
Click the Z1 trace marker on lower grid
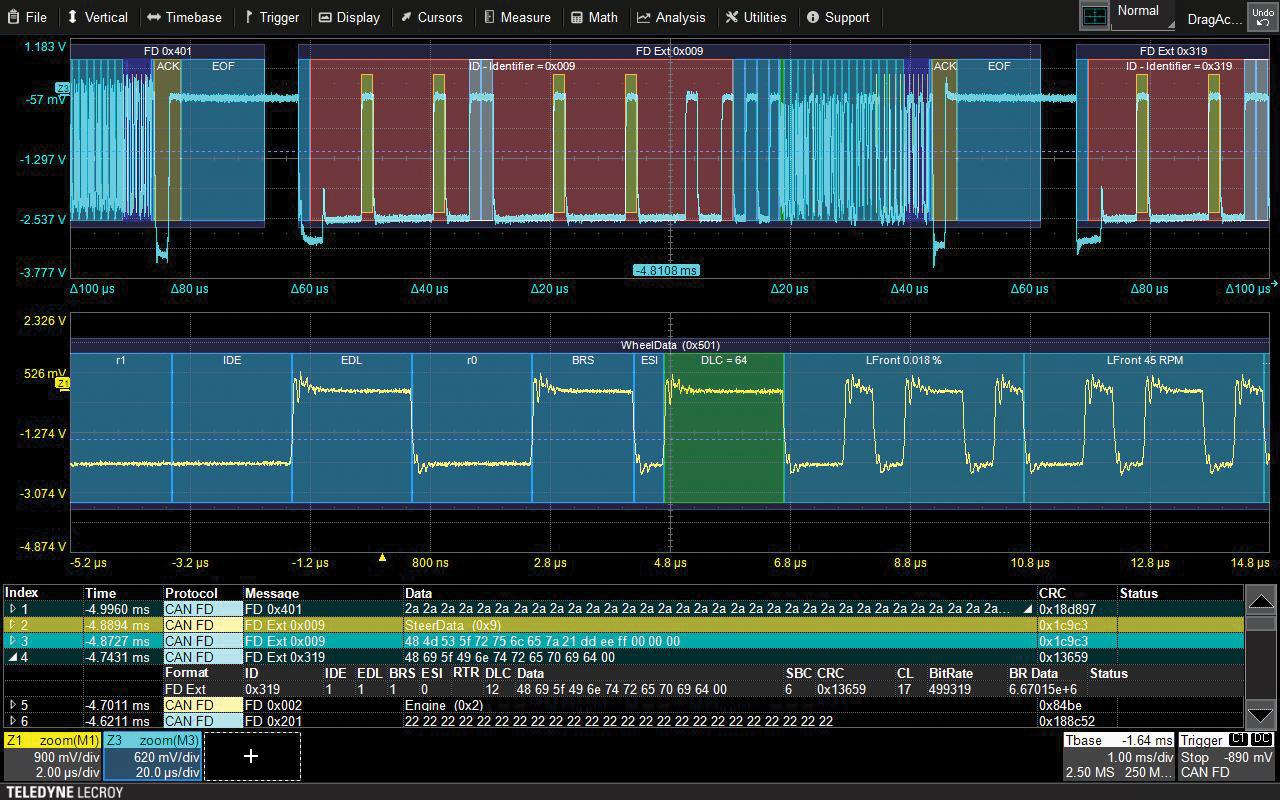pyautogui.click(x=63, y=383)
